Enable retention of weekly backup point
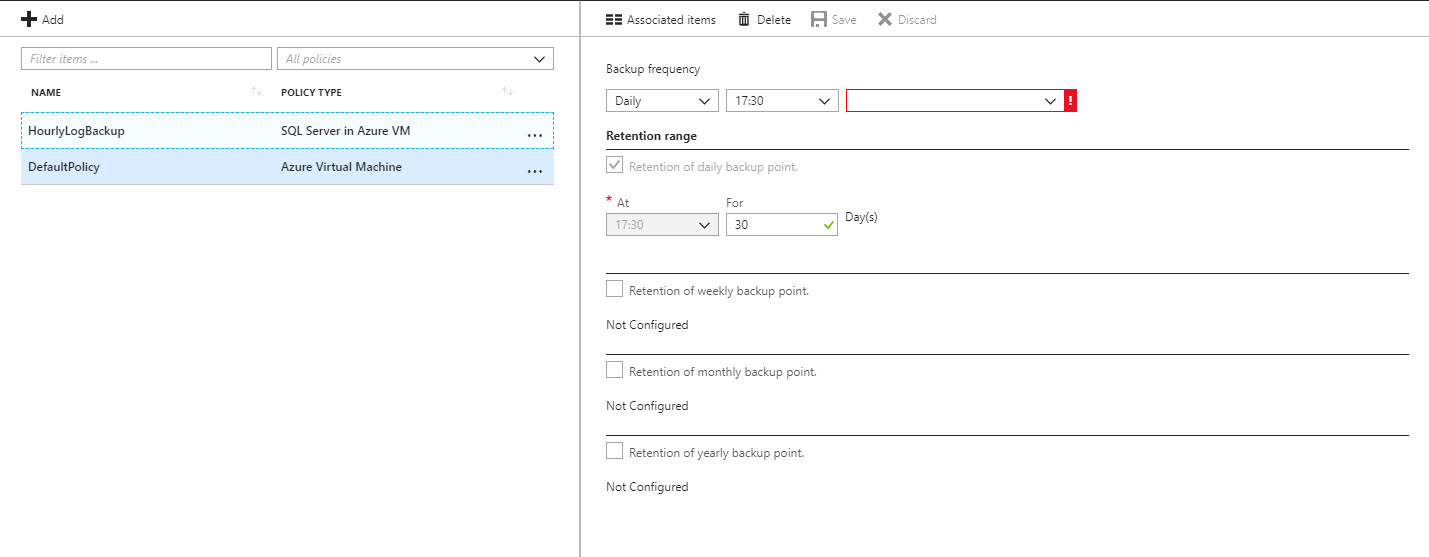Viewport: 1429px width, 557px height. [615, 290]
